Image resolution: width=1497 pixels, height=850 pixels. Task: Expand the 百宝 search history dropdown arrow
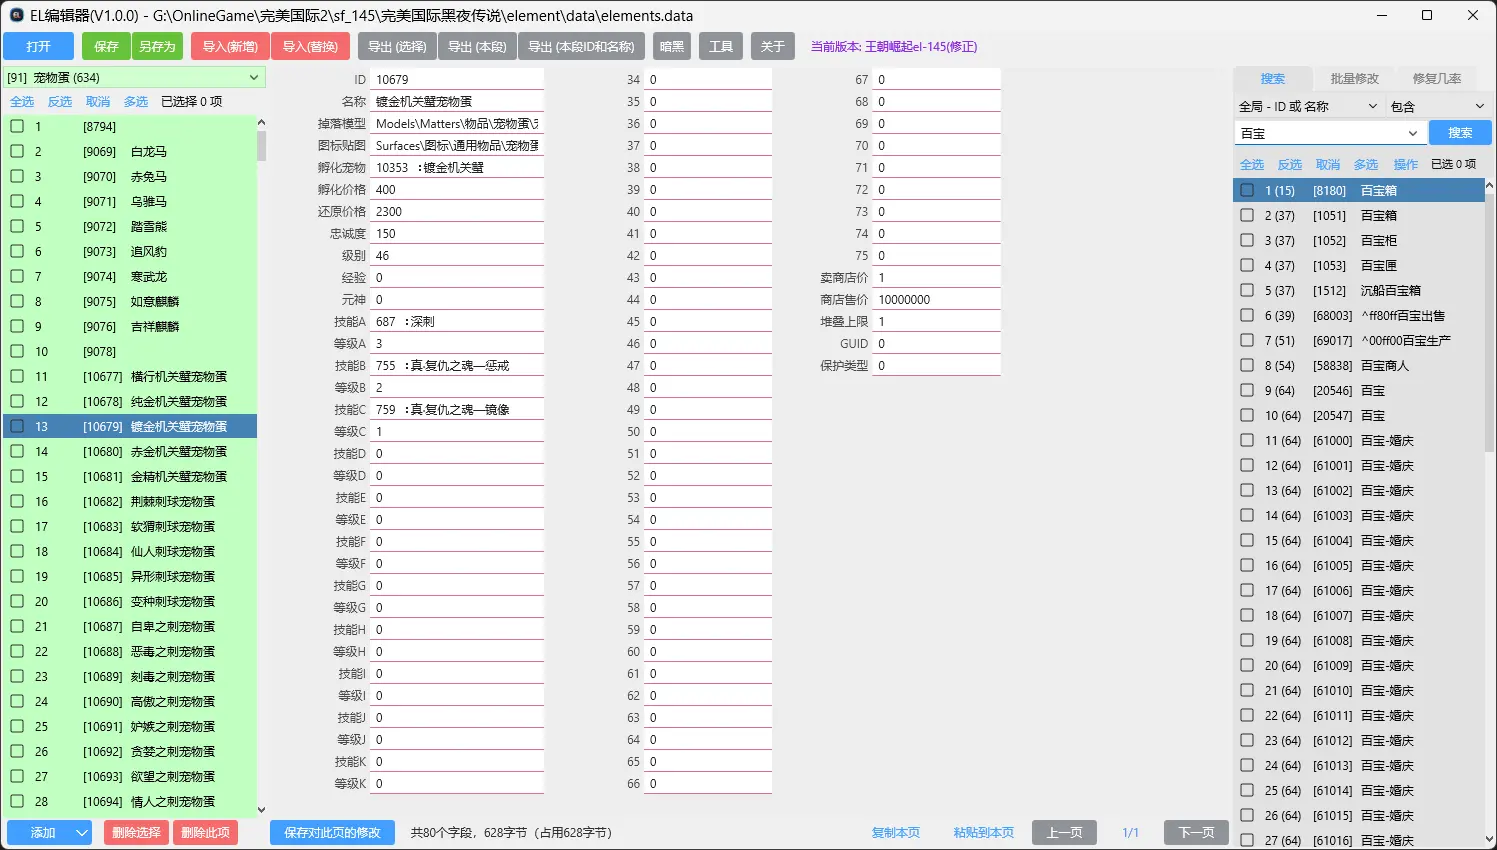pos(1412,133)
